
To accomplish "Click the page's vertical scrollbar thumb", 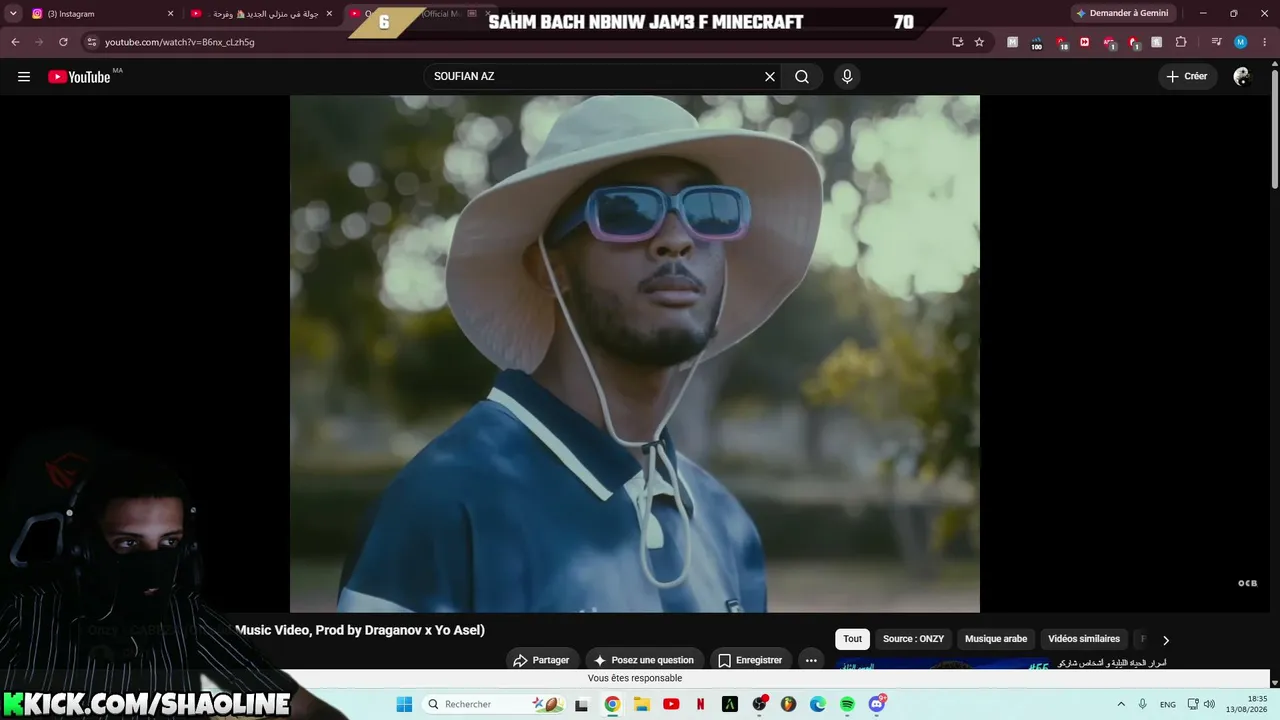I will [1274, 130].
